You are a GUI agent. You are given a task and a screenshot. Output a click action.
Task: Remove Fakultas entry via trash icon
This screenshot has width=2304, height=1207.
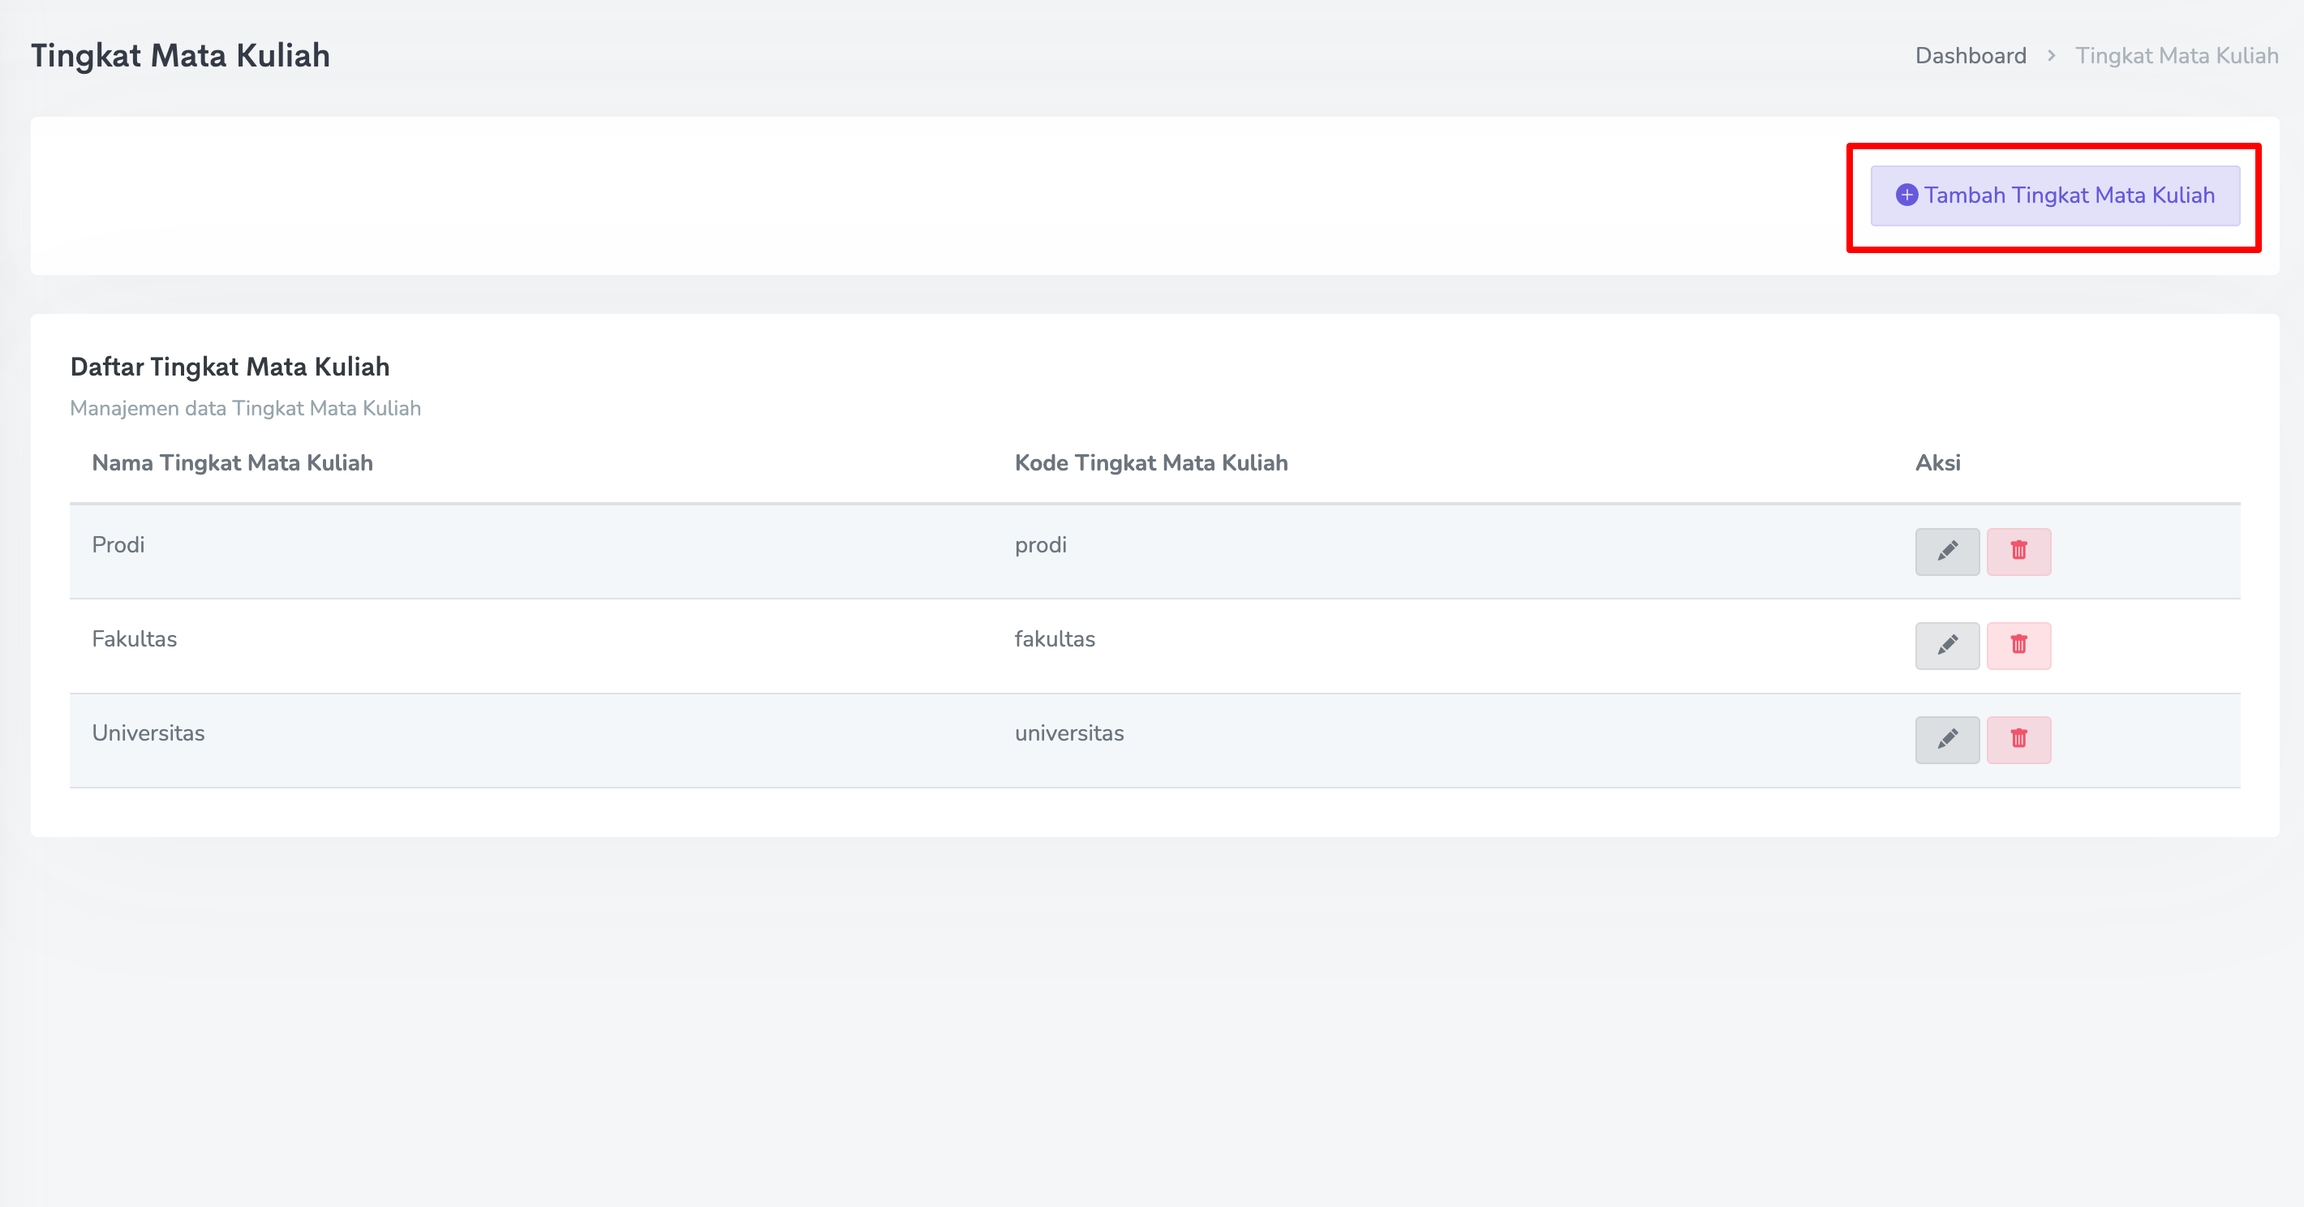2018,645
